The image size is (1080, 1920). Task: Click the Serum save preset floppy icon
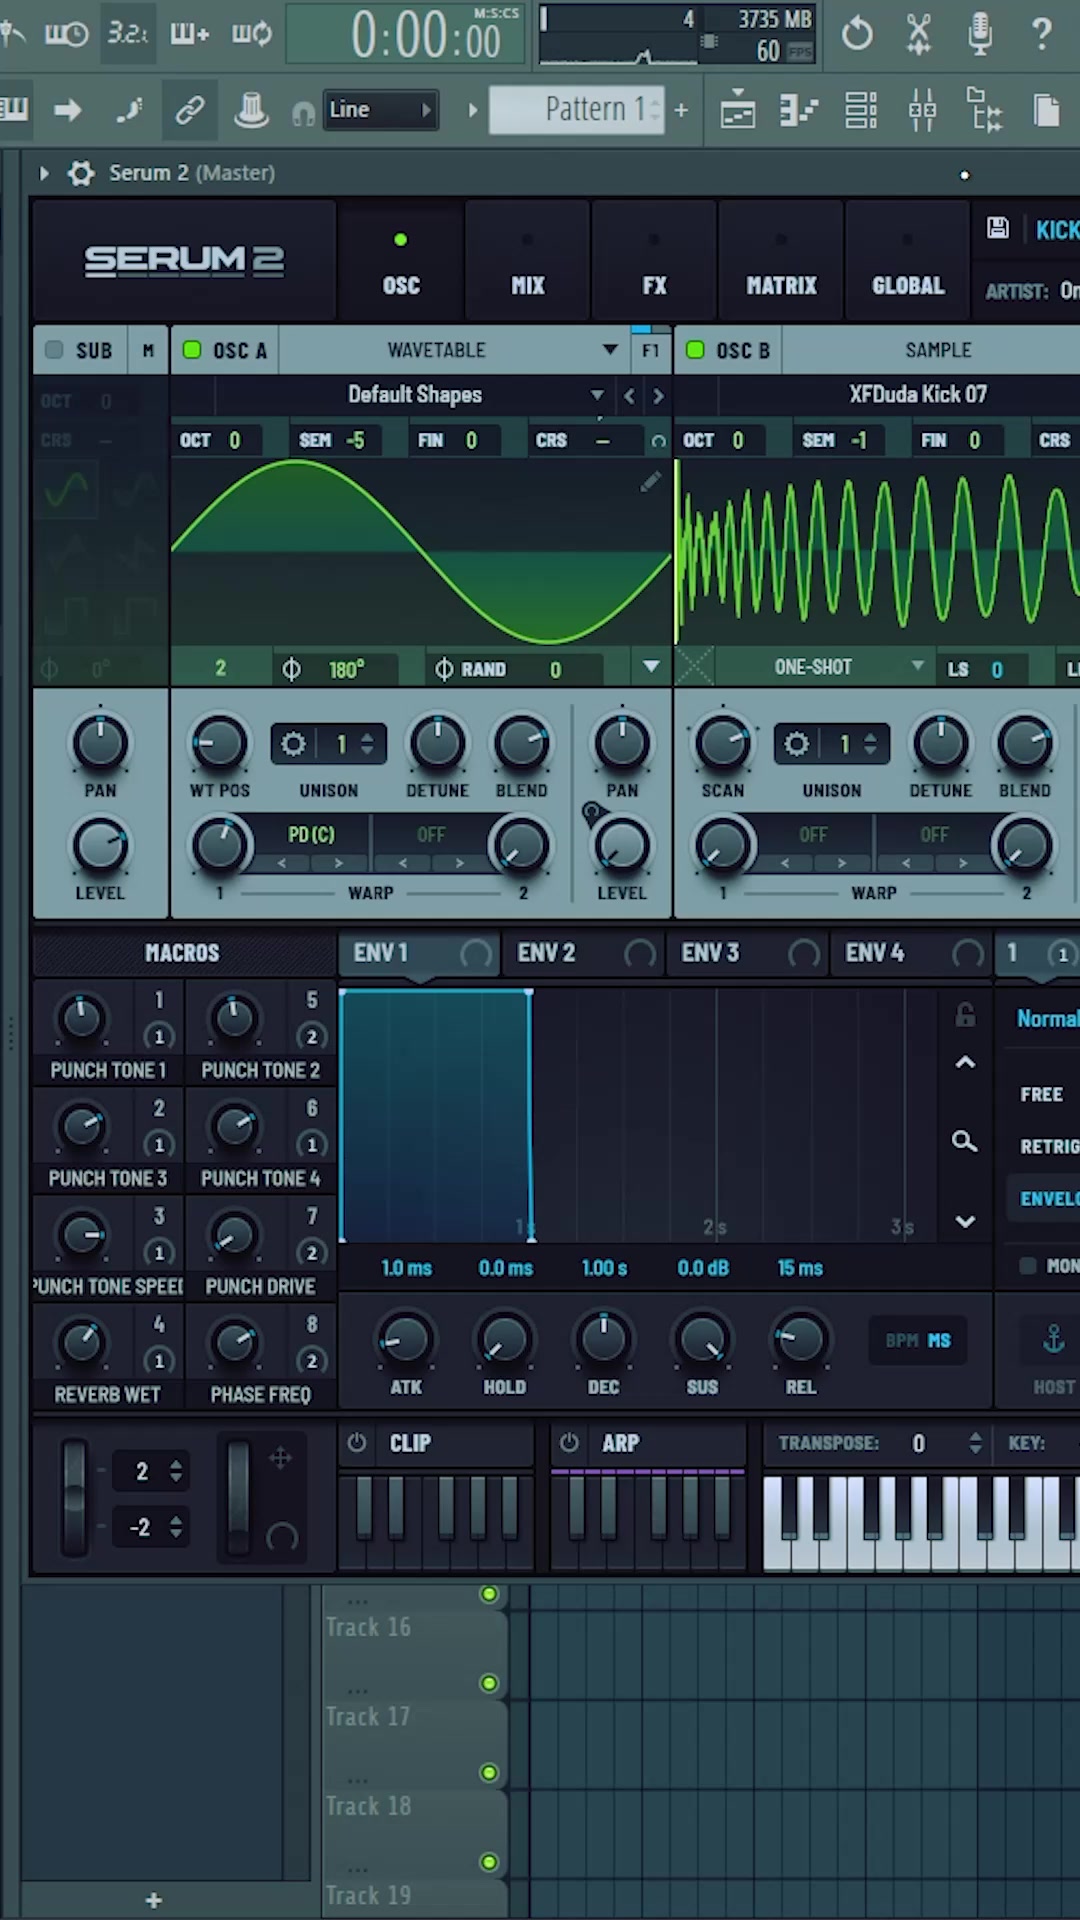tap(998, 228)
